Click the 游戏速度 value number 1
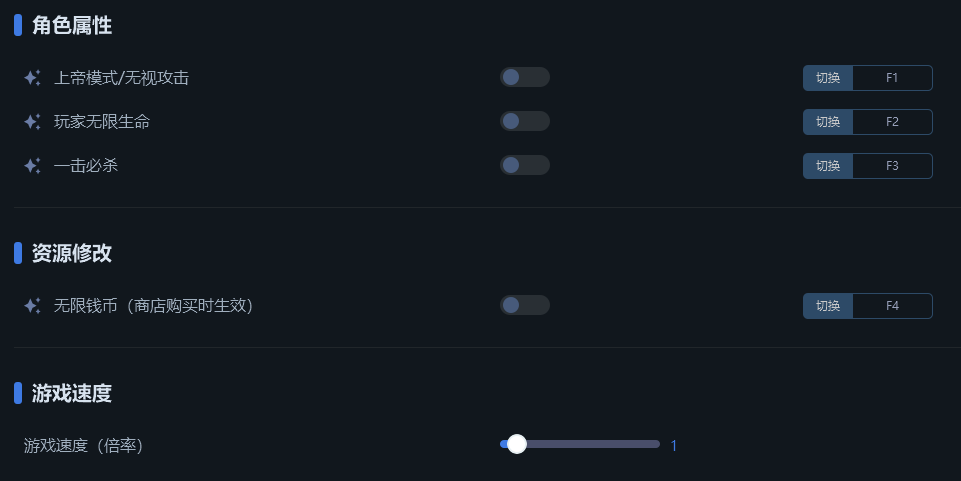 pos(674,445)
